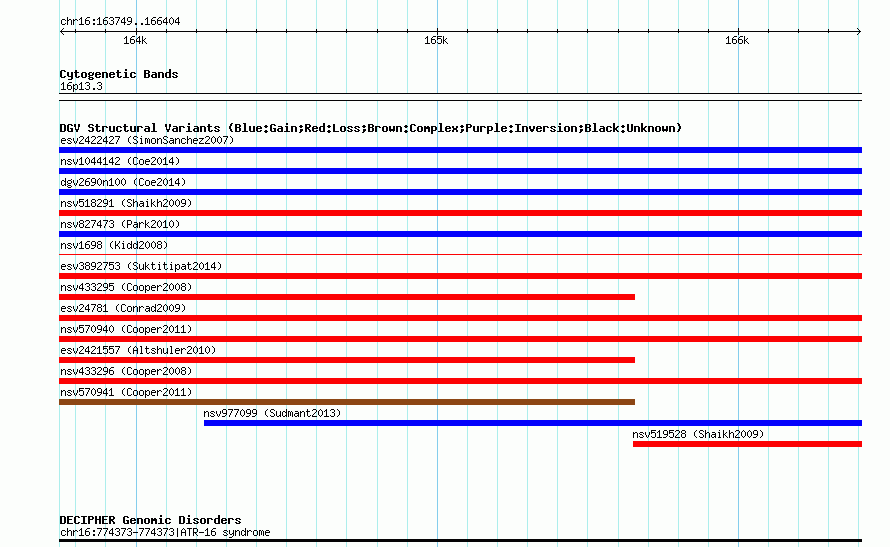
Task: Click the blue bar under nsv827473
Action: tap(460, 234)
